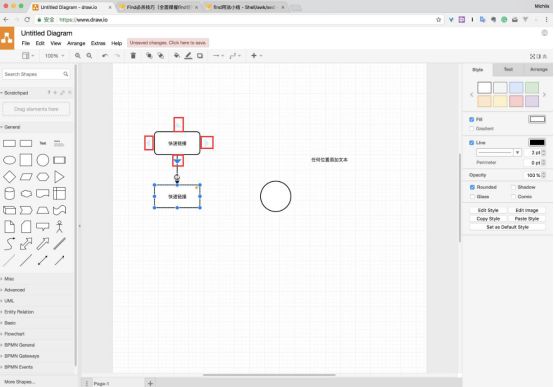Uncheck the Fill checkbox
The height and width of the screenshot is (387, 554).
click(472, 119)
